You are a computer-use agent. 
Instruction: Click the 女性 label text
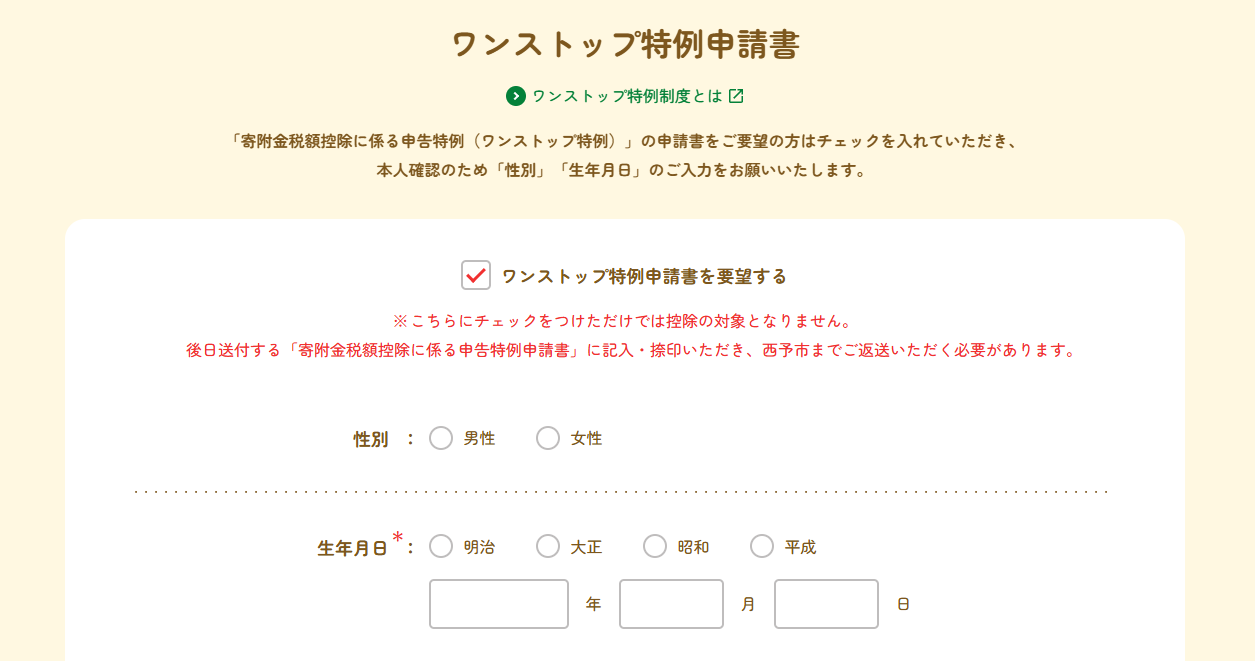pyautogui.click(x=586, y=438)
